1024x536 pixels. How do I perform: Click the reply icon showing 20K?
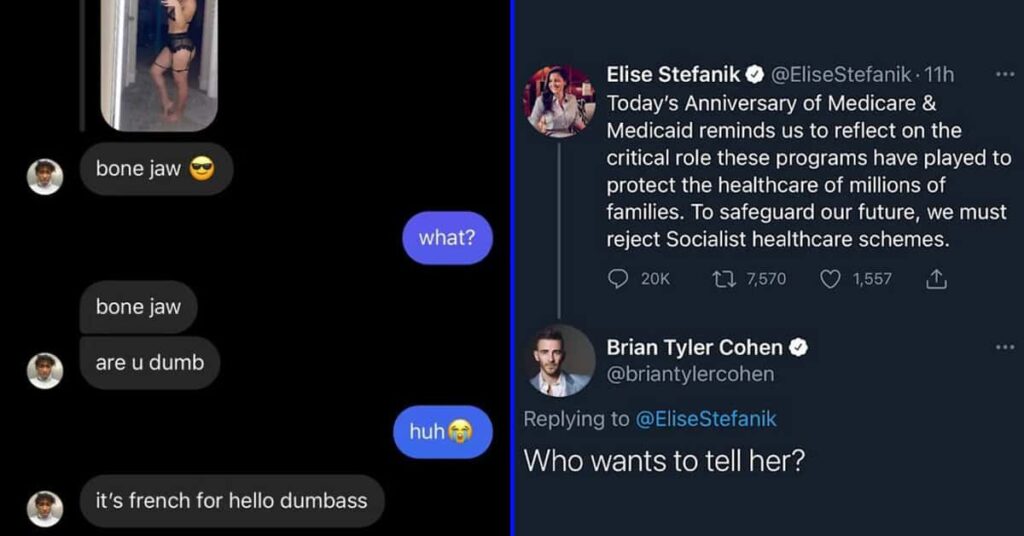618,279
